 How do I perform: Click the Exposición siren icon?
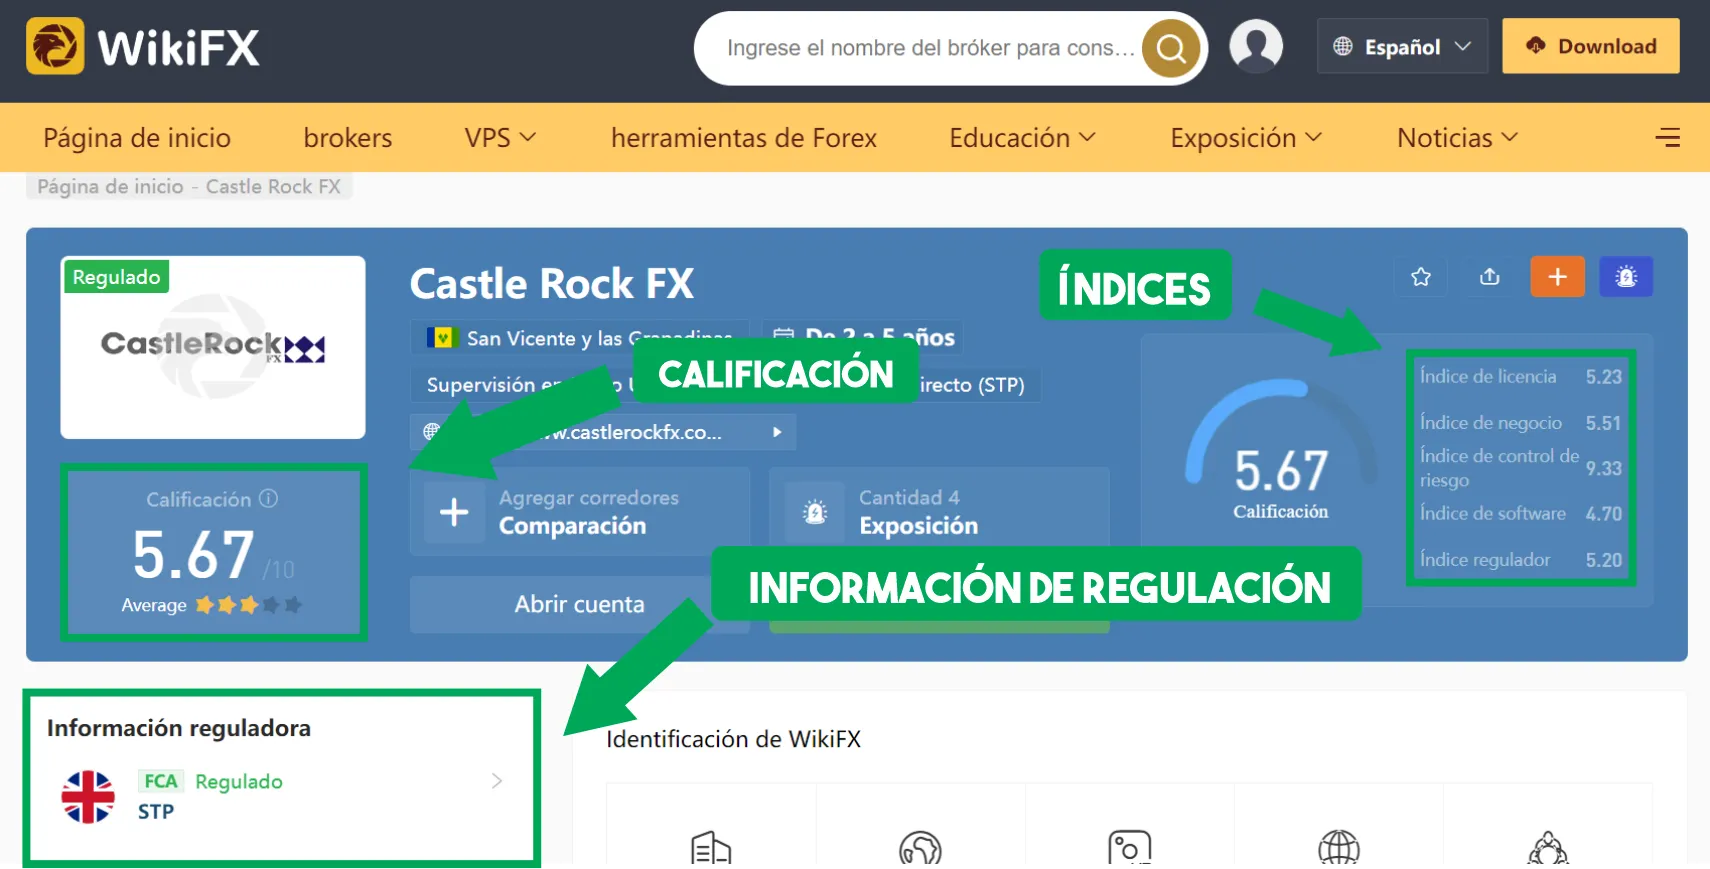pos(815,512)
